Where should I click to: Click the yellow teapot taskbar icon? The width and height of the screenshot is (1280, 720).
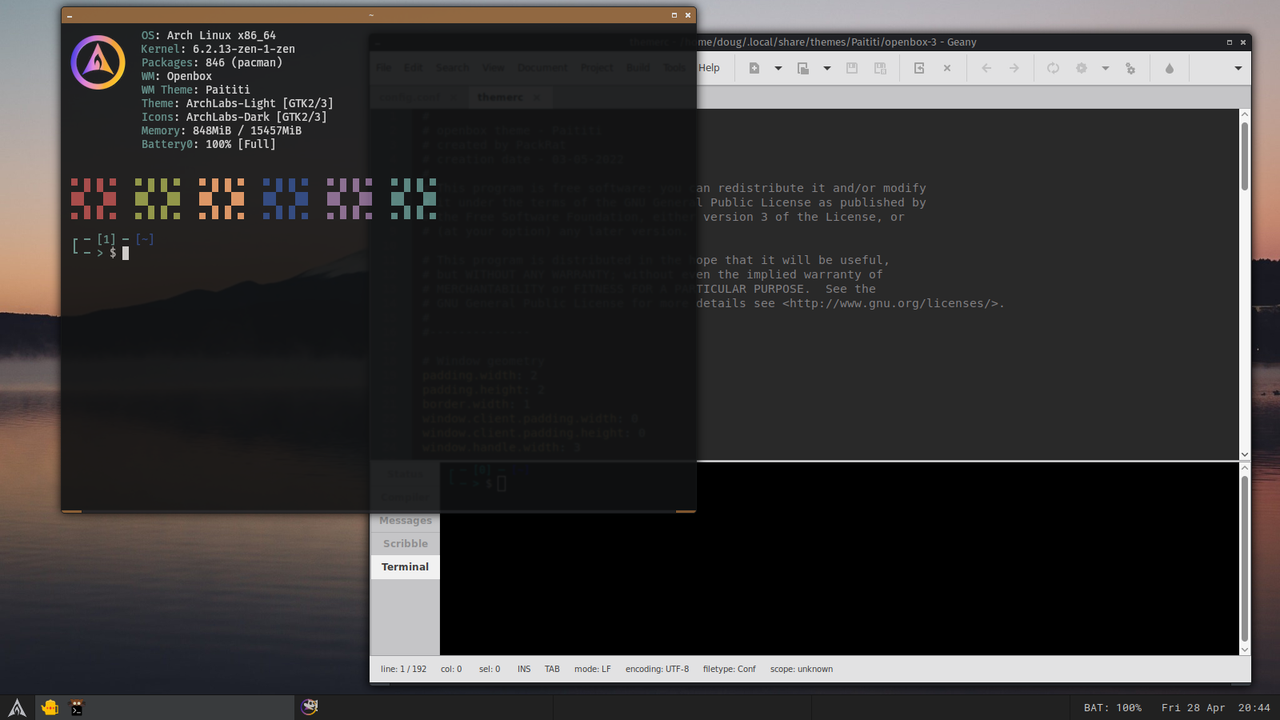(49, 707)
